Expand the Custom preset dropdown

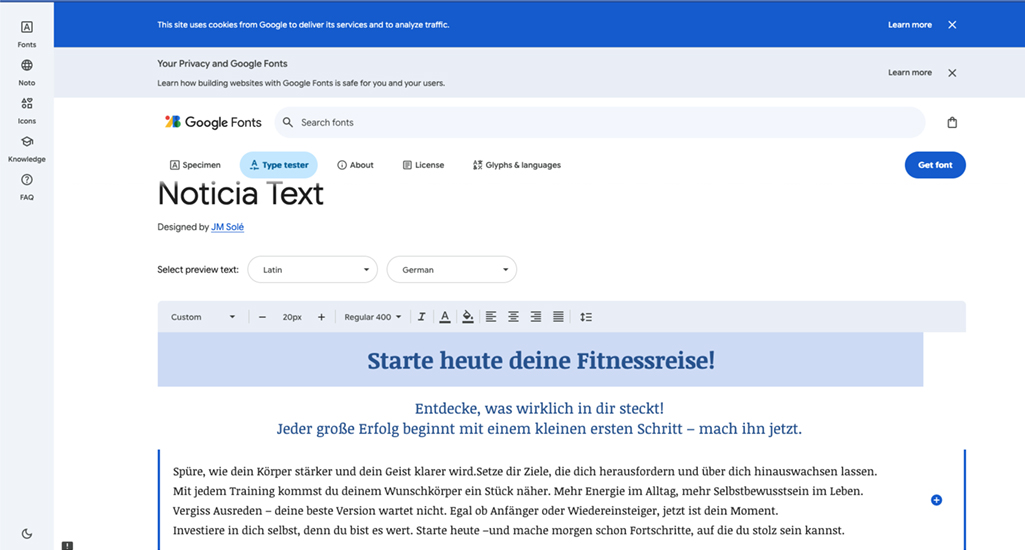(203, 317)
